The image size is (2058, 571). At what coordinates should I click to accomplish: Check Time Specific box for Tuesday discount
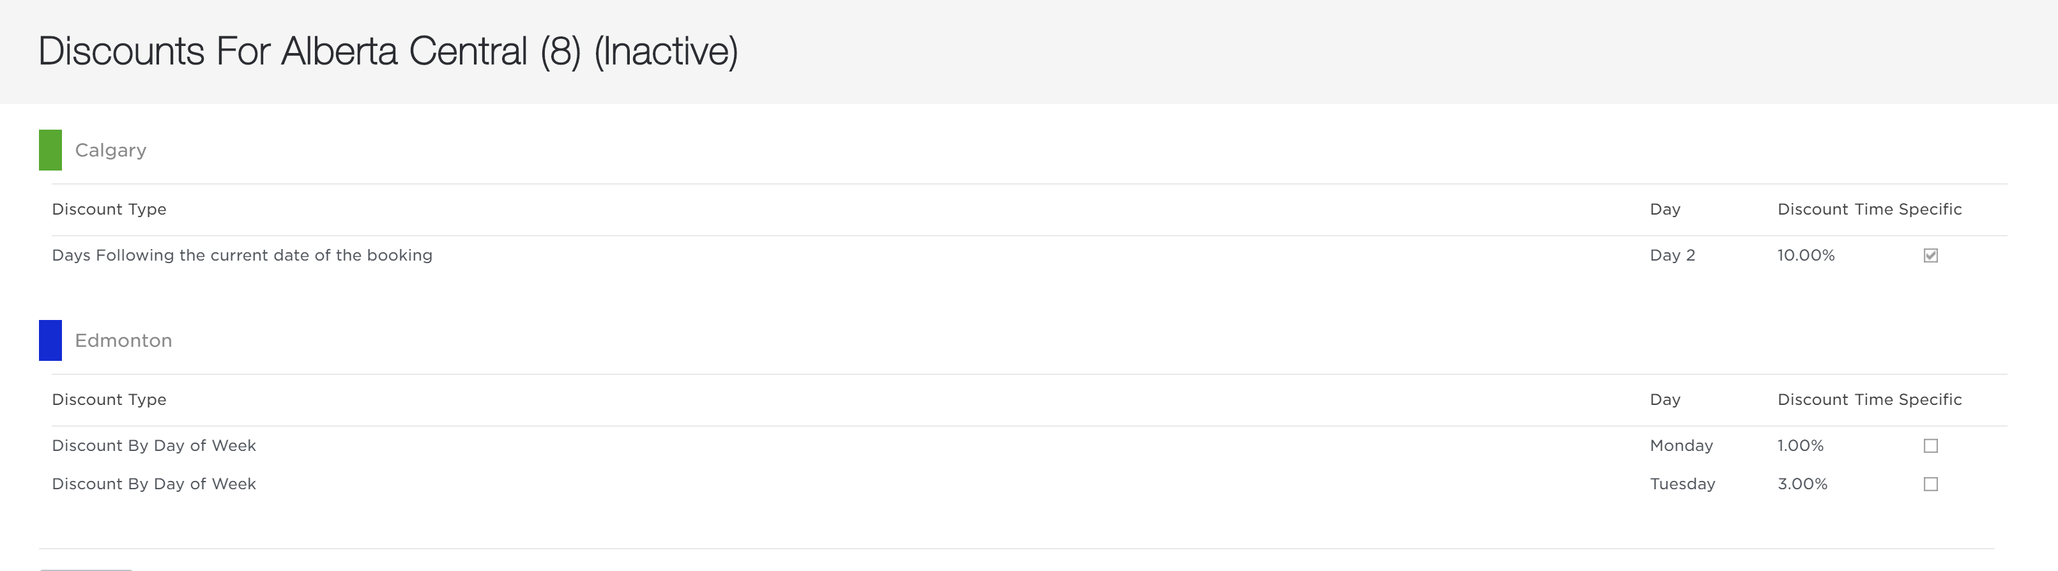point(1931,484)
